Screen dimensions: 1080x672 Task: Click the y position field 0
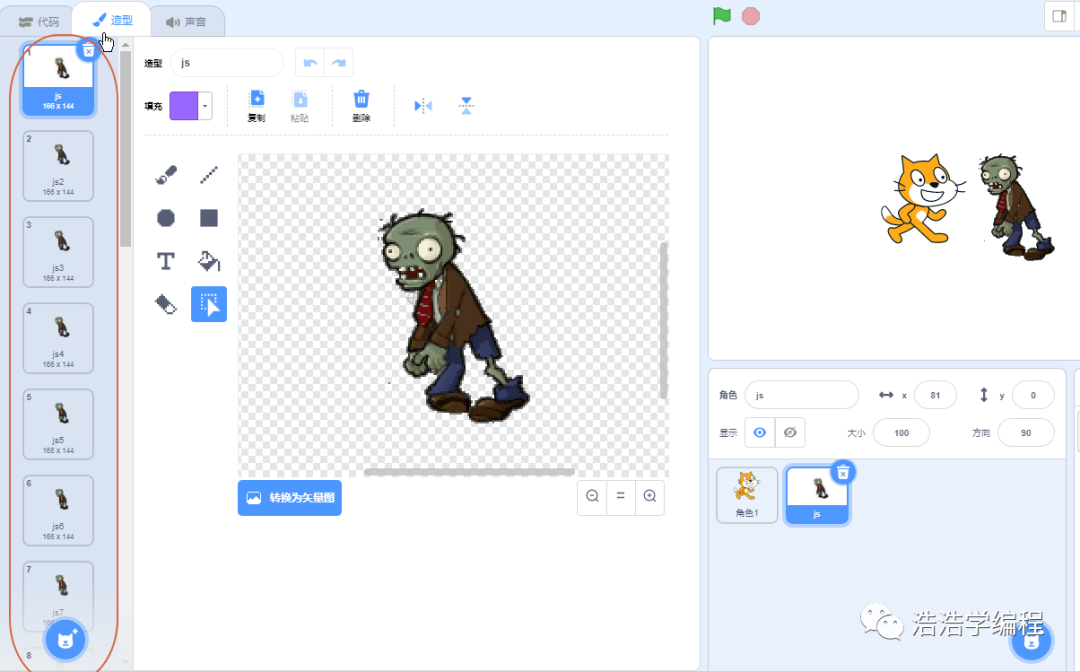pyautogui.click(x=1032, y=395)
